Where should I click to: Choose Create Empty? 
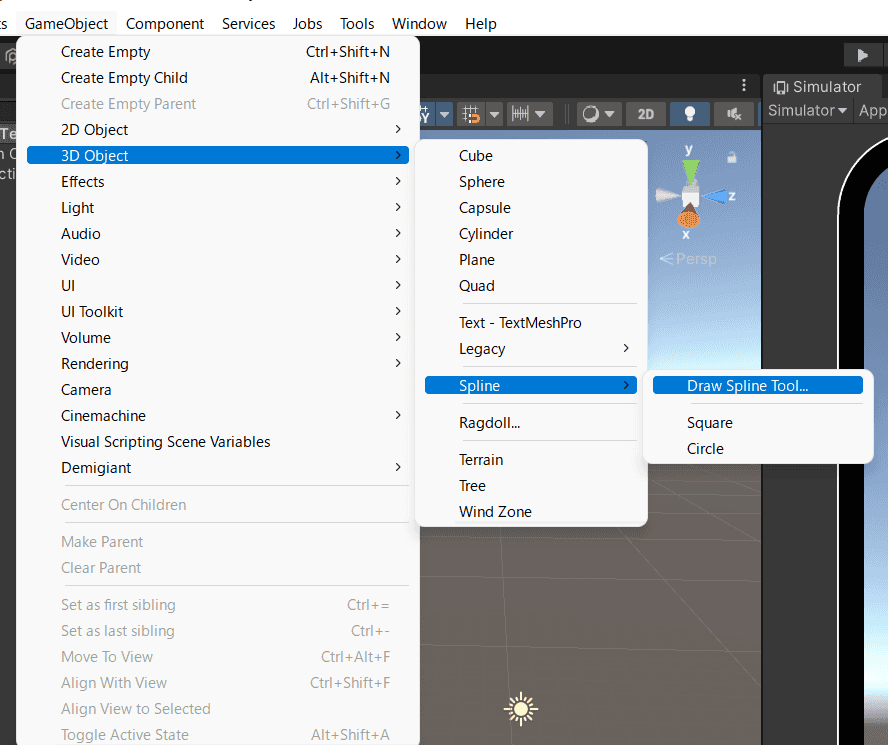point(218,52)
